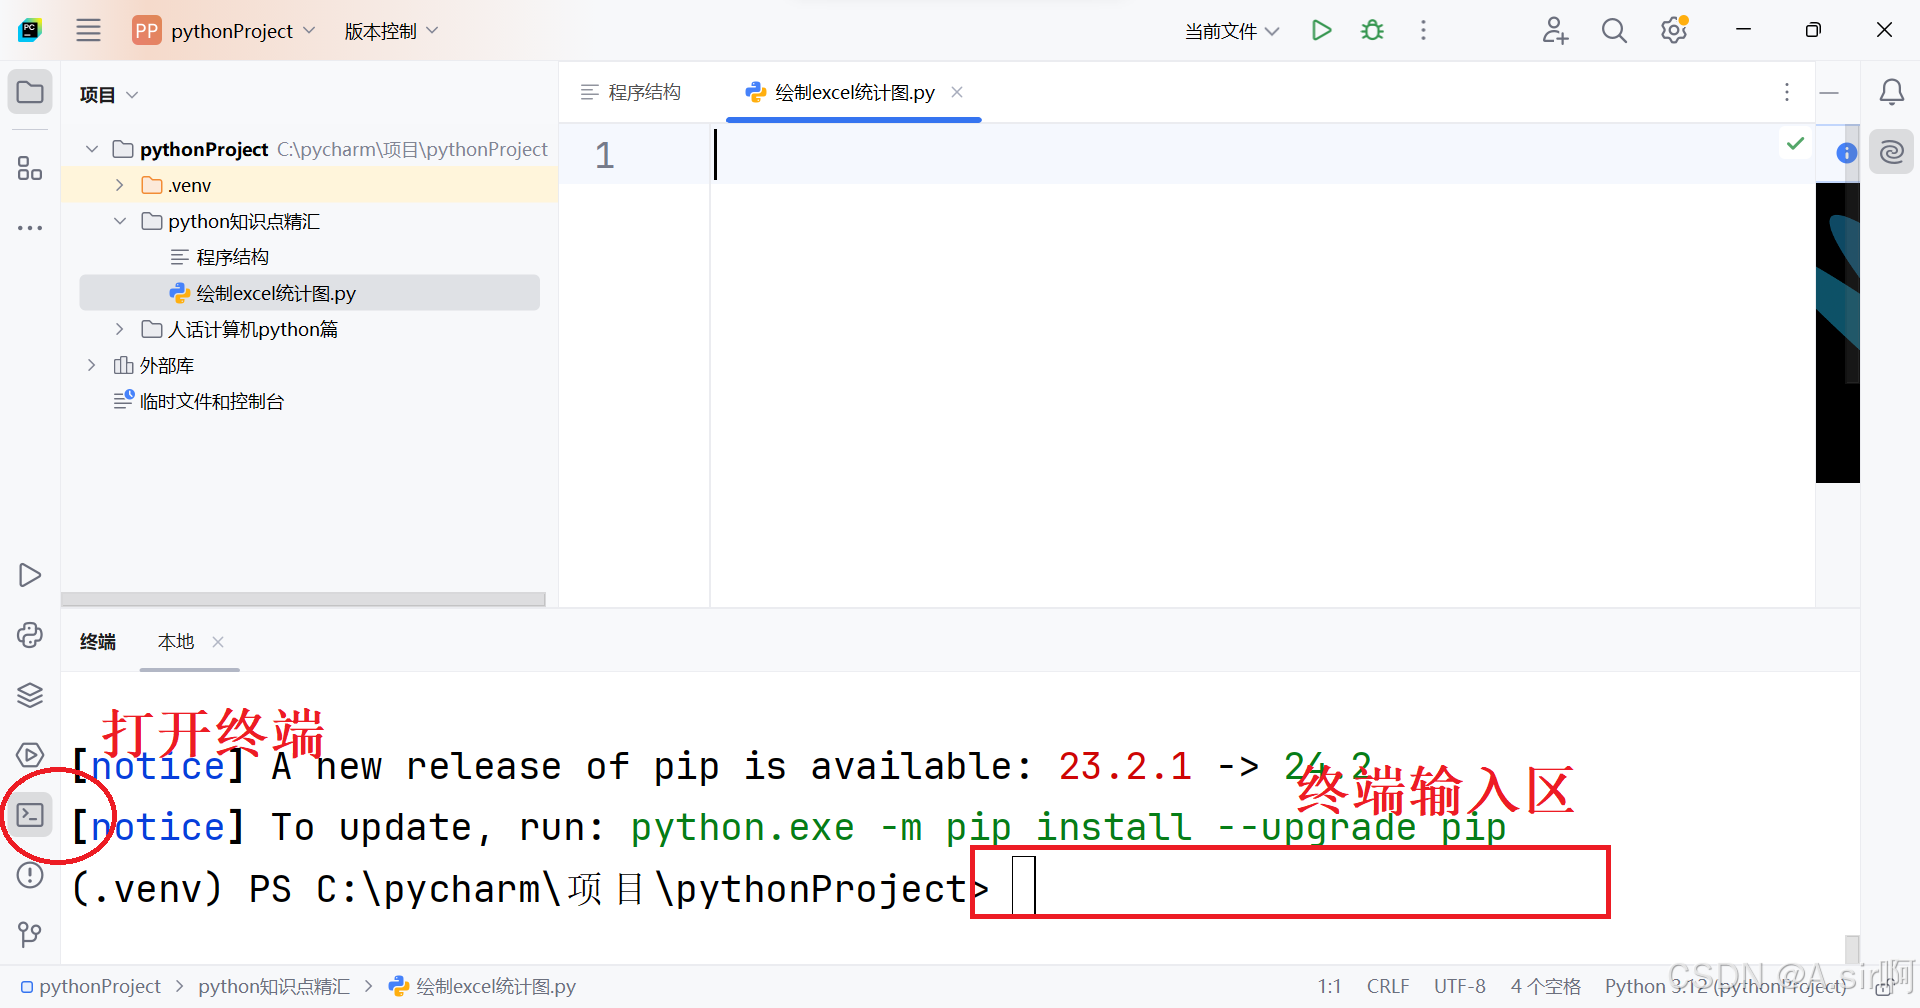Open the Settings gear icon
This screenshot has width=1920, height=1008.
coord(1673,30)
